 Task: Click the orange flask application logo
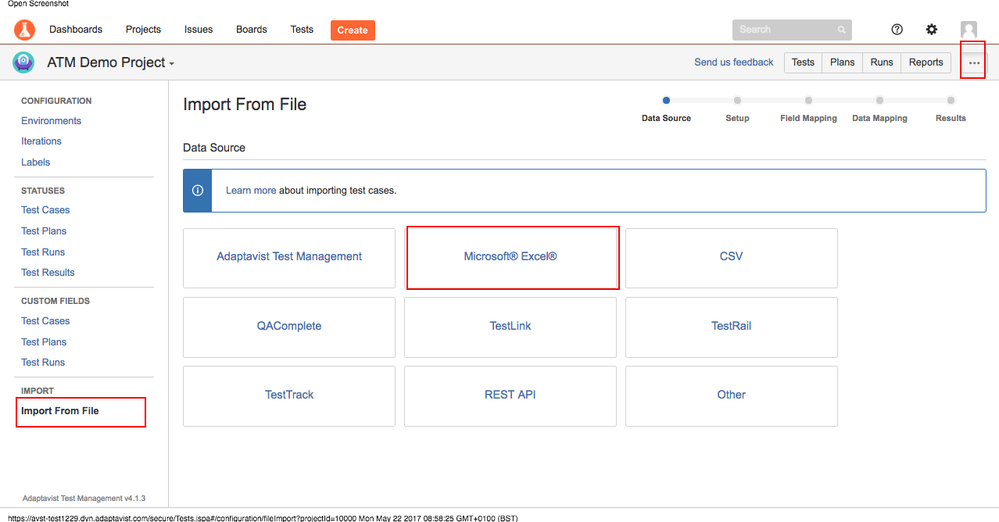[x=24, y=29]
